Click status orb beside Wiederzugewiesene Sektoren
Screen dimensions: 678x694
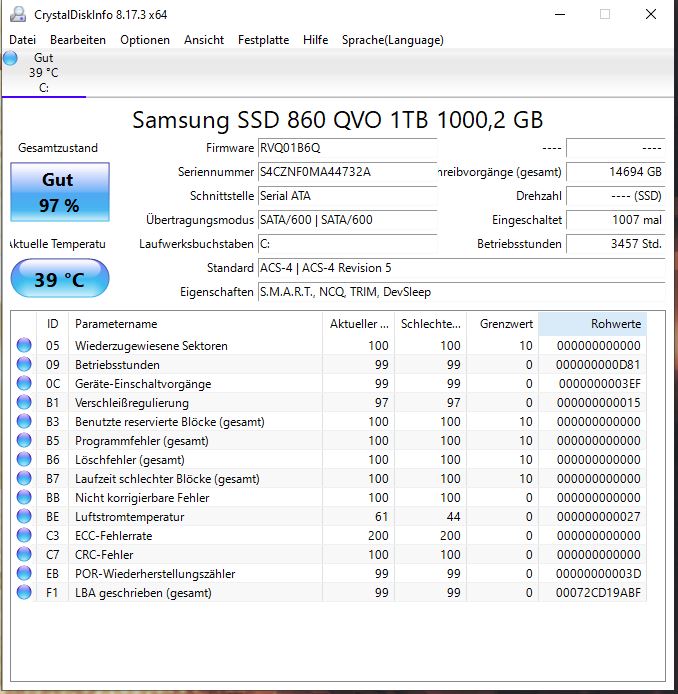coord(24,346)
